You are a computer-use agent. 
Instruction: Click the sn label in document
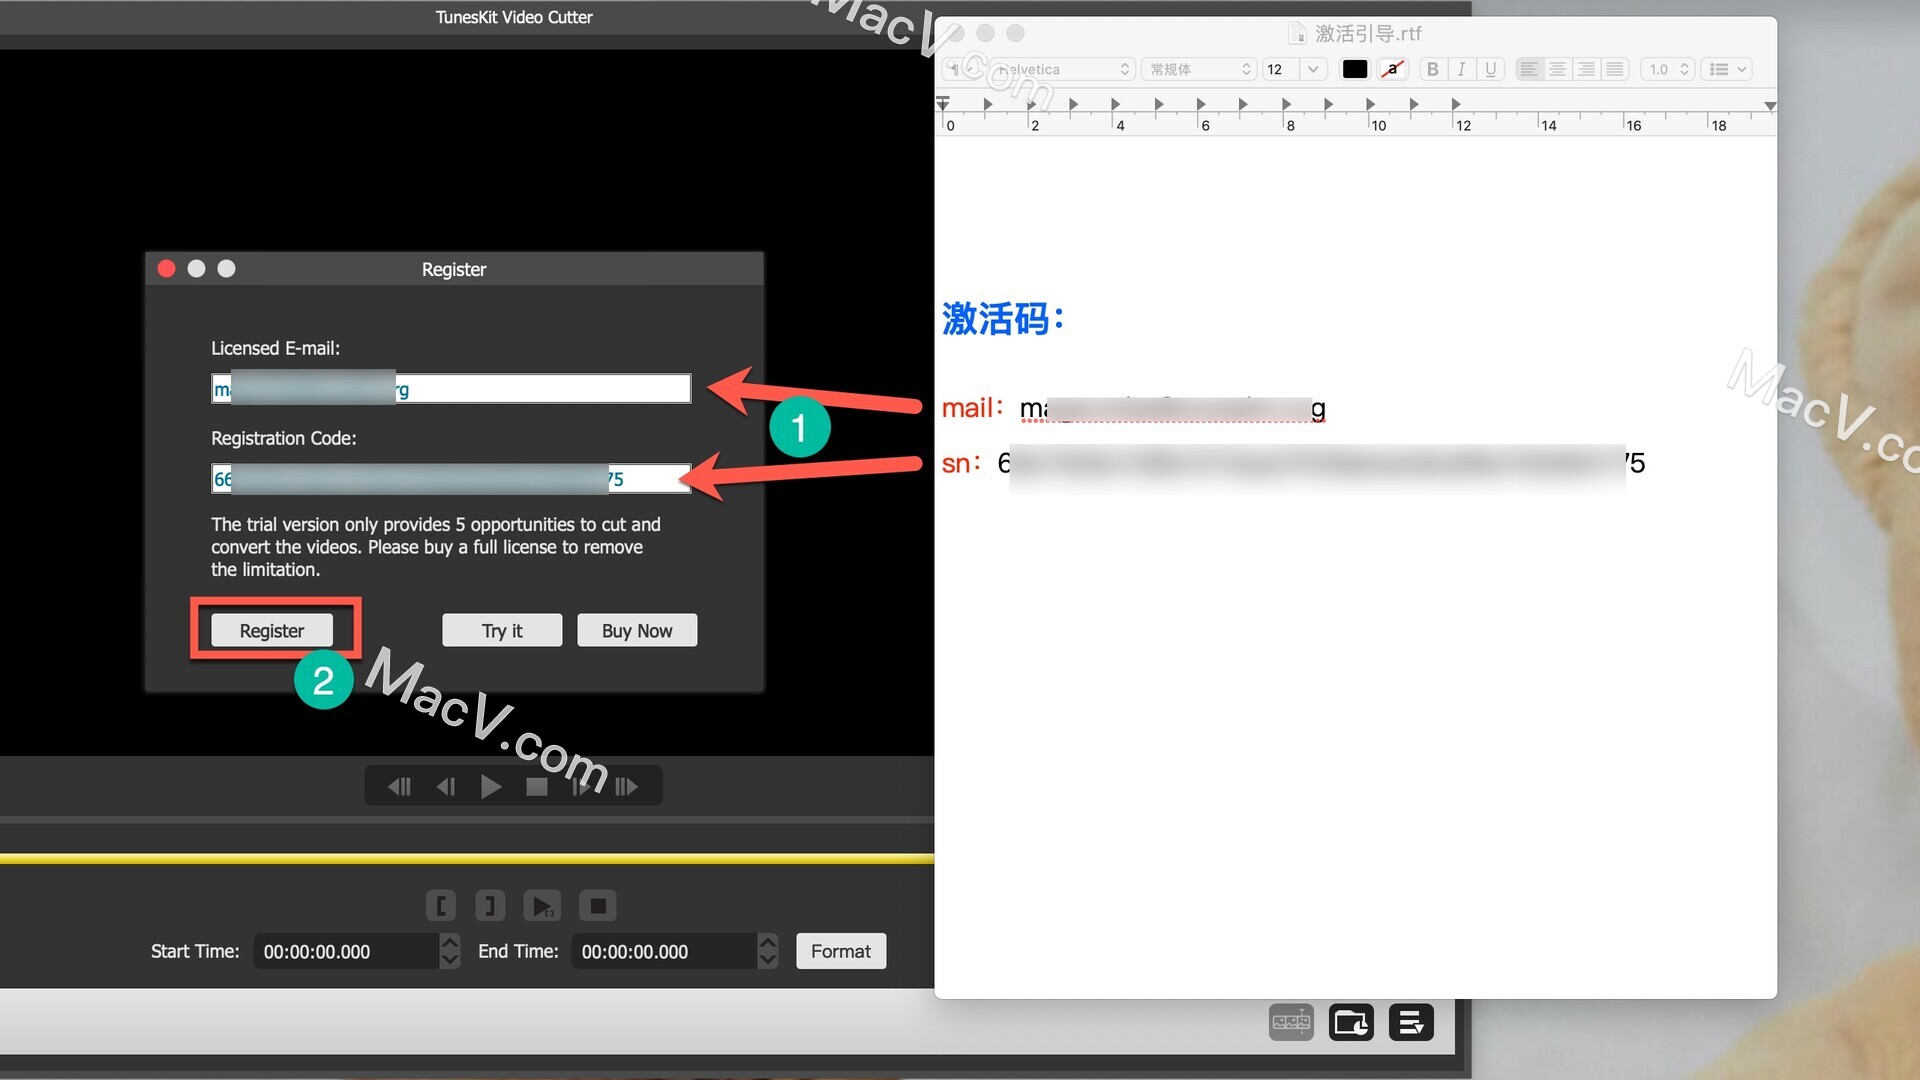961,463
